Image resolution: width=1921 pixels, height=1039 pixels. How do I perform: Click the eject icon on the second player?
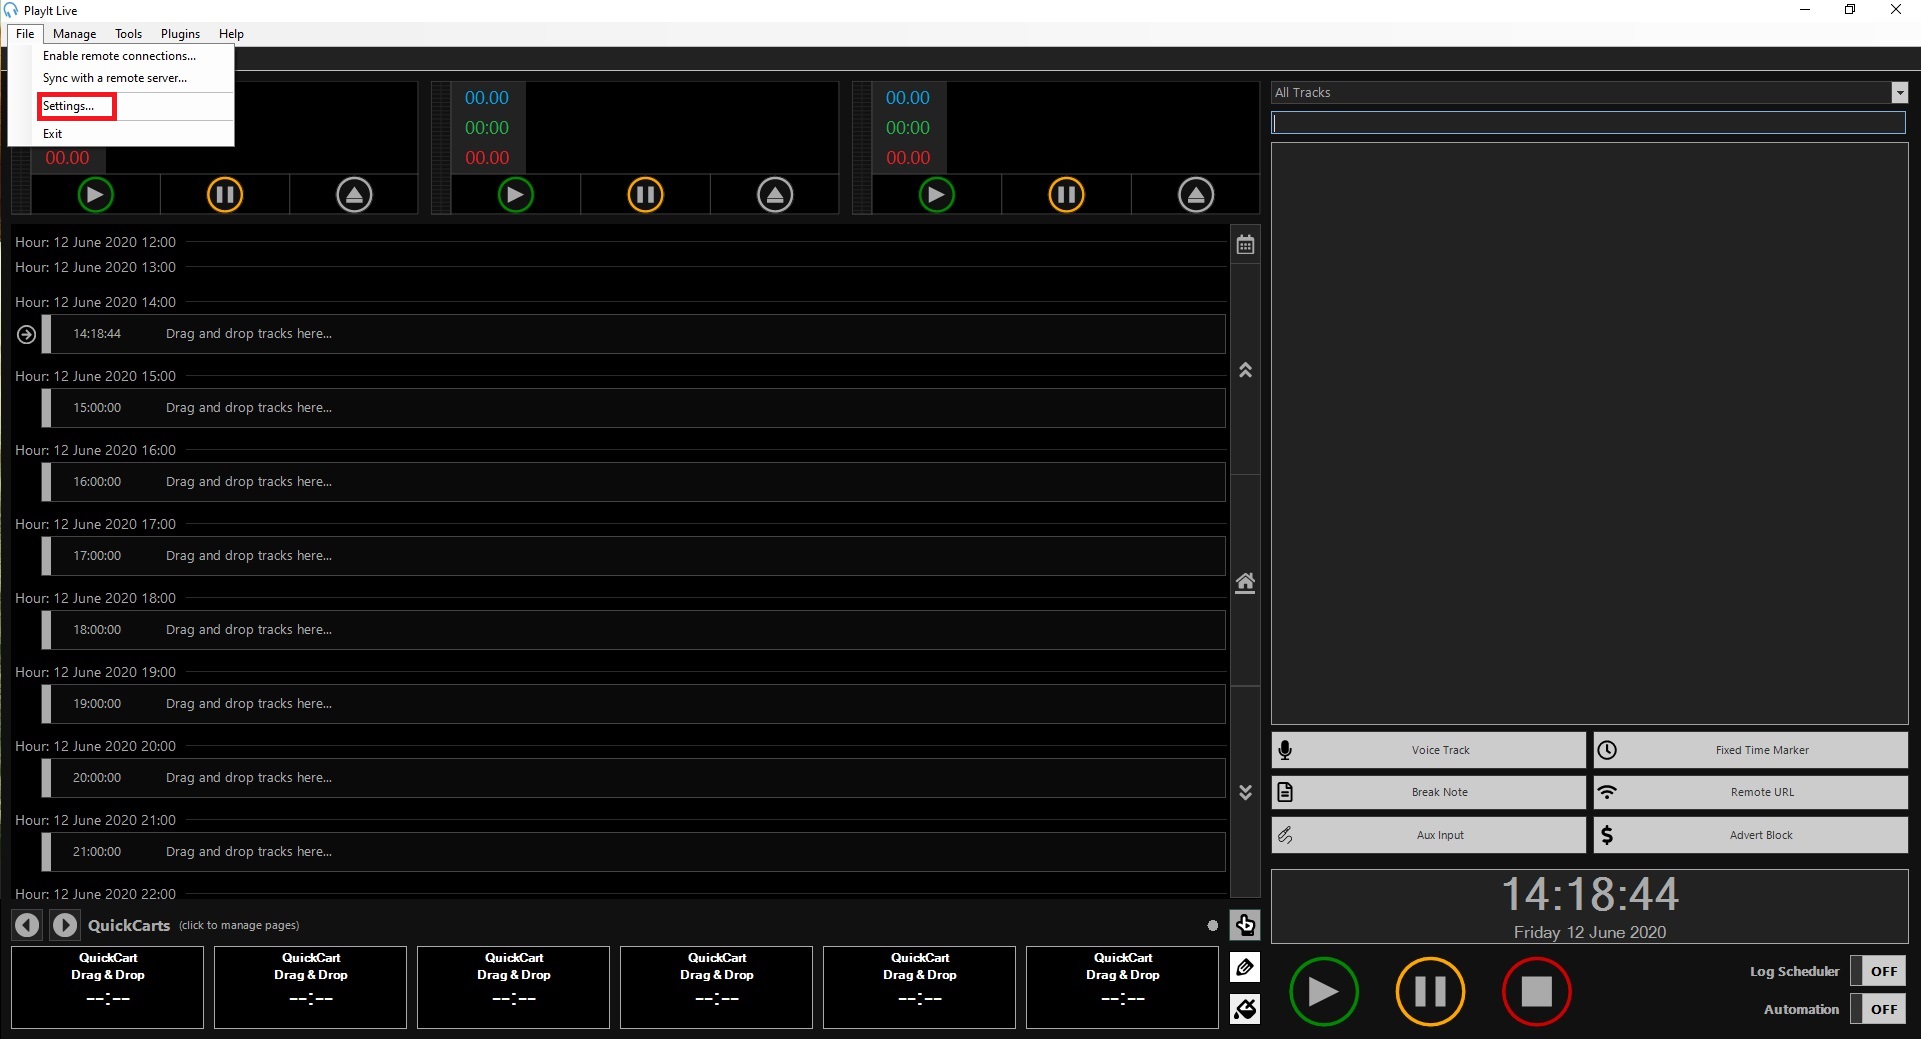[775, 195]
